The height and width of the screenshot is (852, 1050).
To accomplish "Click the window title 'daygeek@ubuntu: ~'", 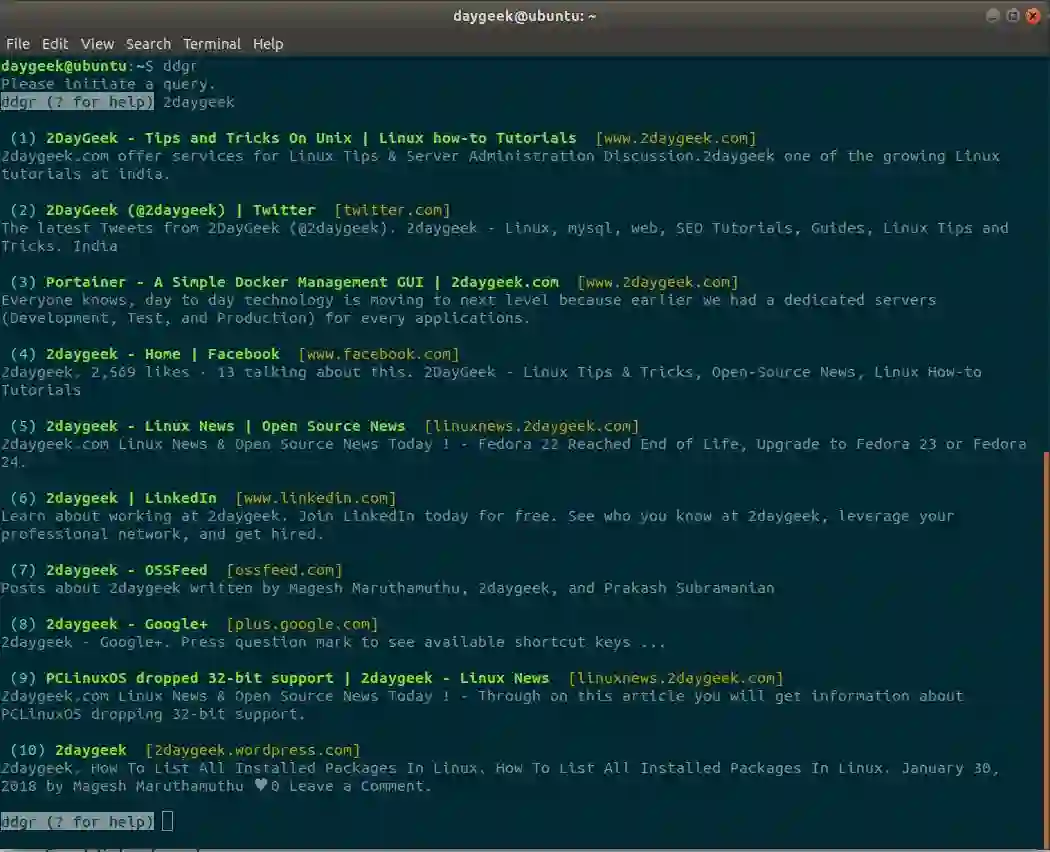I will [524, 16].
